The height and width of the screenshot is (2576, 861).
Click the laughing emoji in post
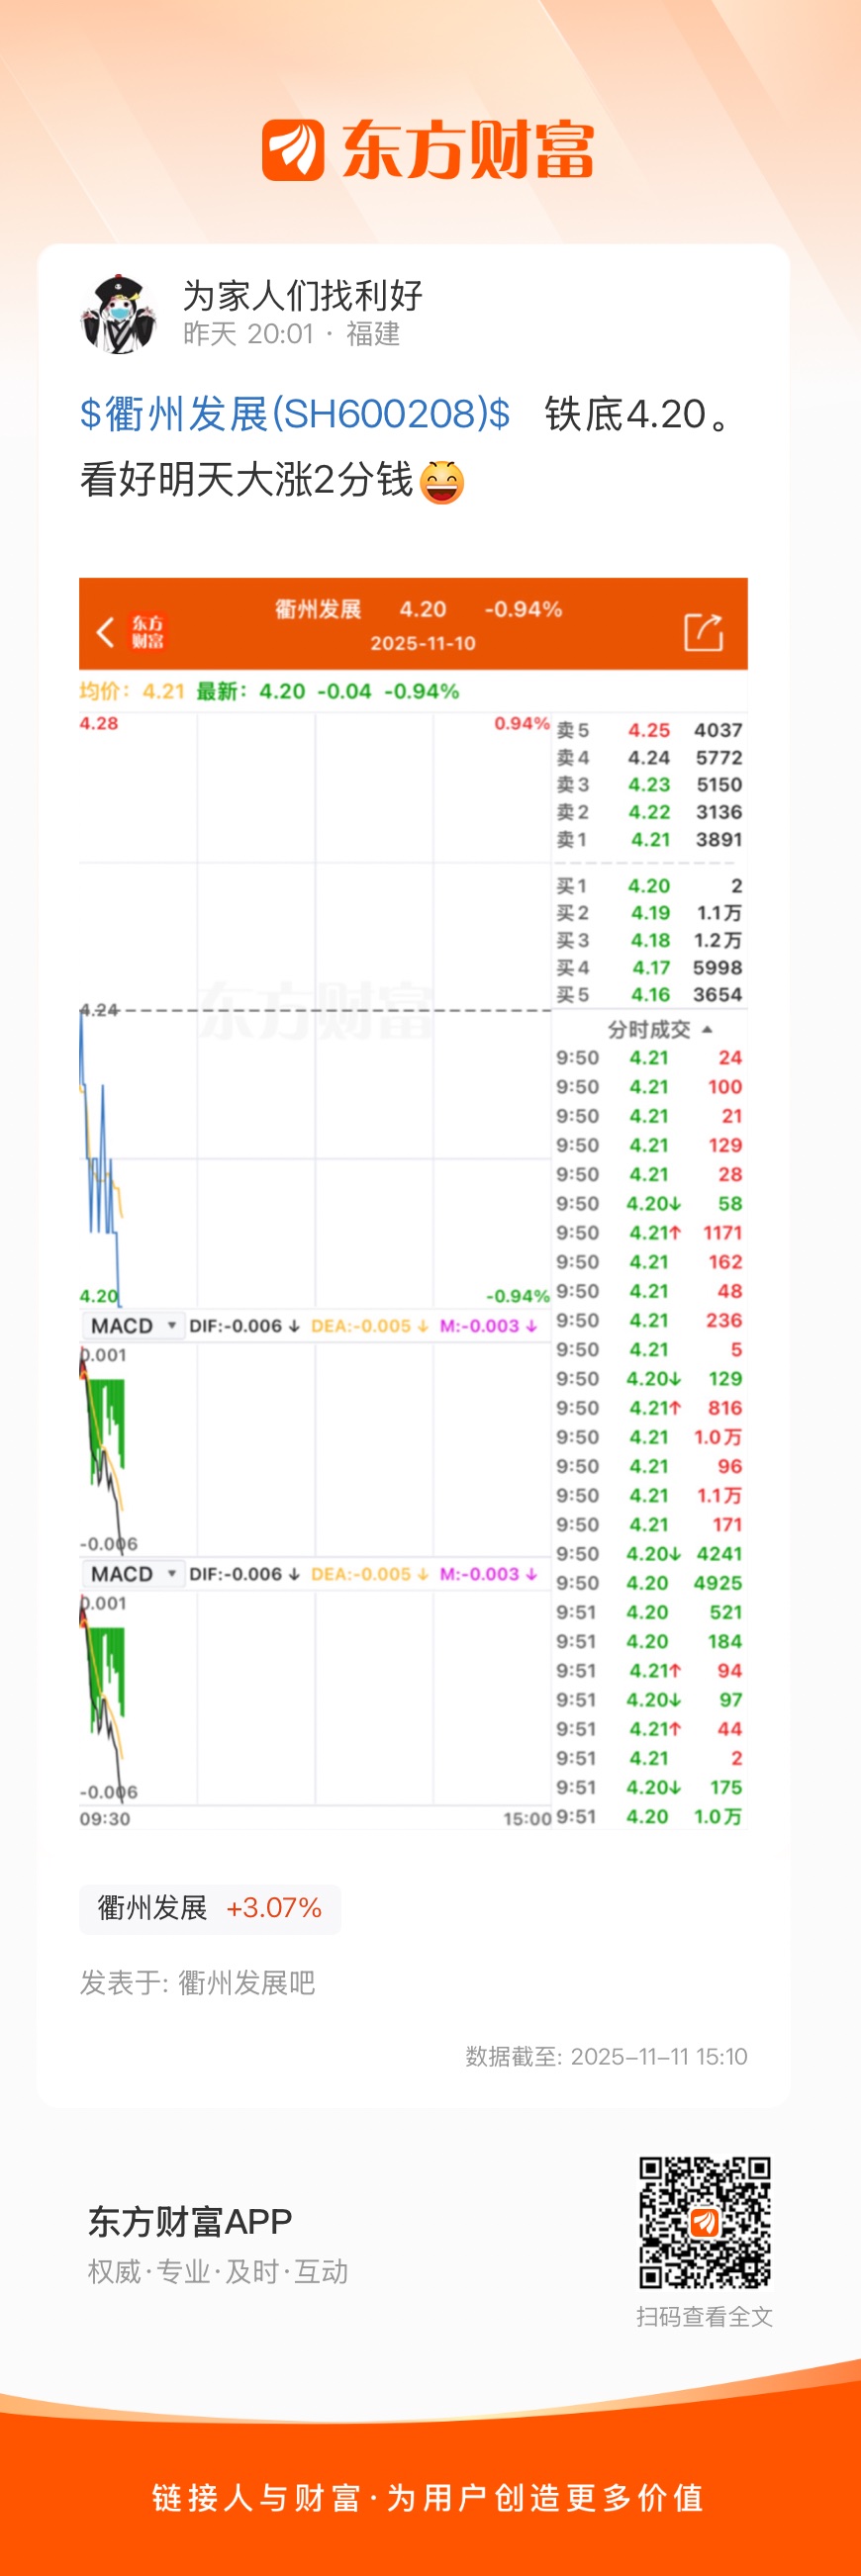(441, 482)
